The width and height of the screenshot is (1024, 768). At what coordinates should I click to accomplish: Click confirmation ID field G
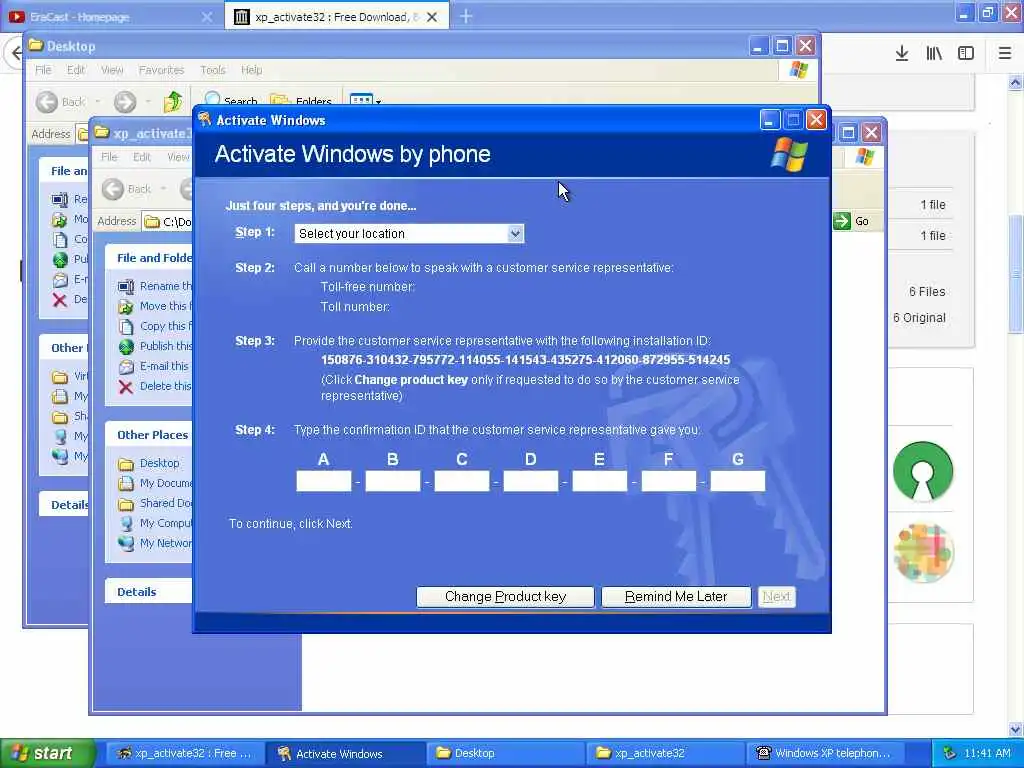click(x=738, y=481)
